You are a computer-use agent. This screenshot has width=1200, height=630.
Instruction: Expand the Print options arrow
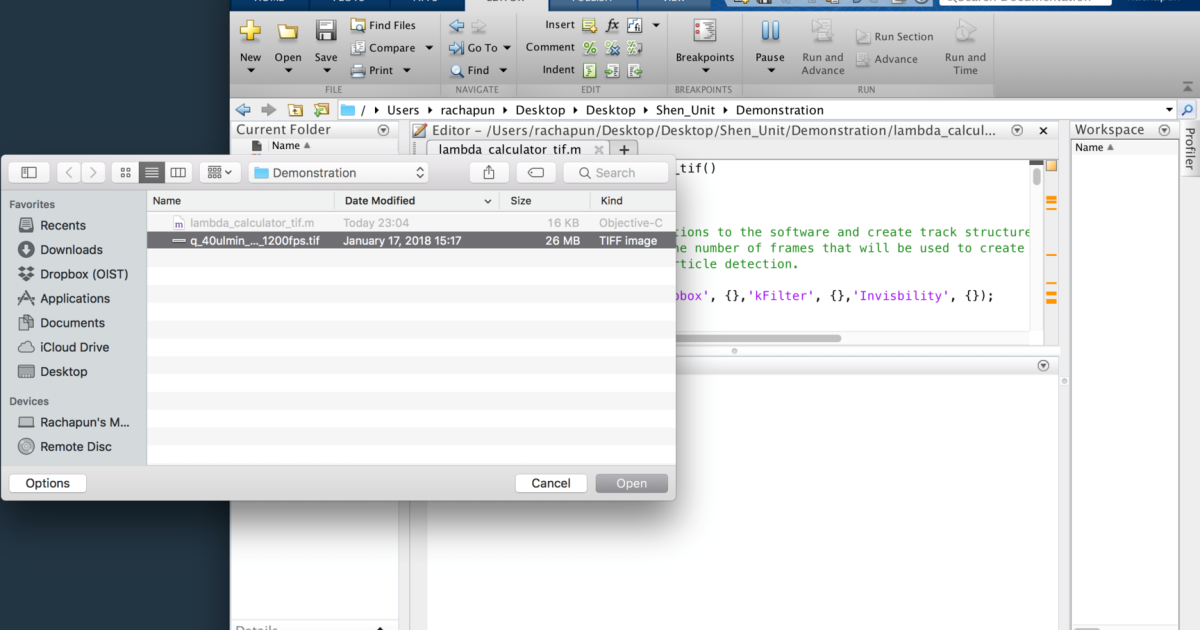[406, 70]
